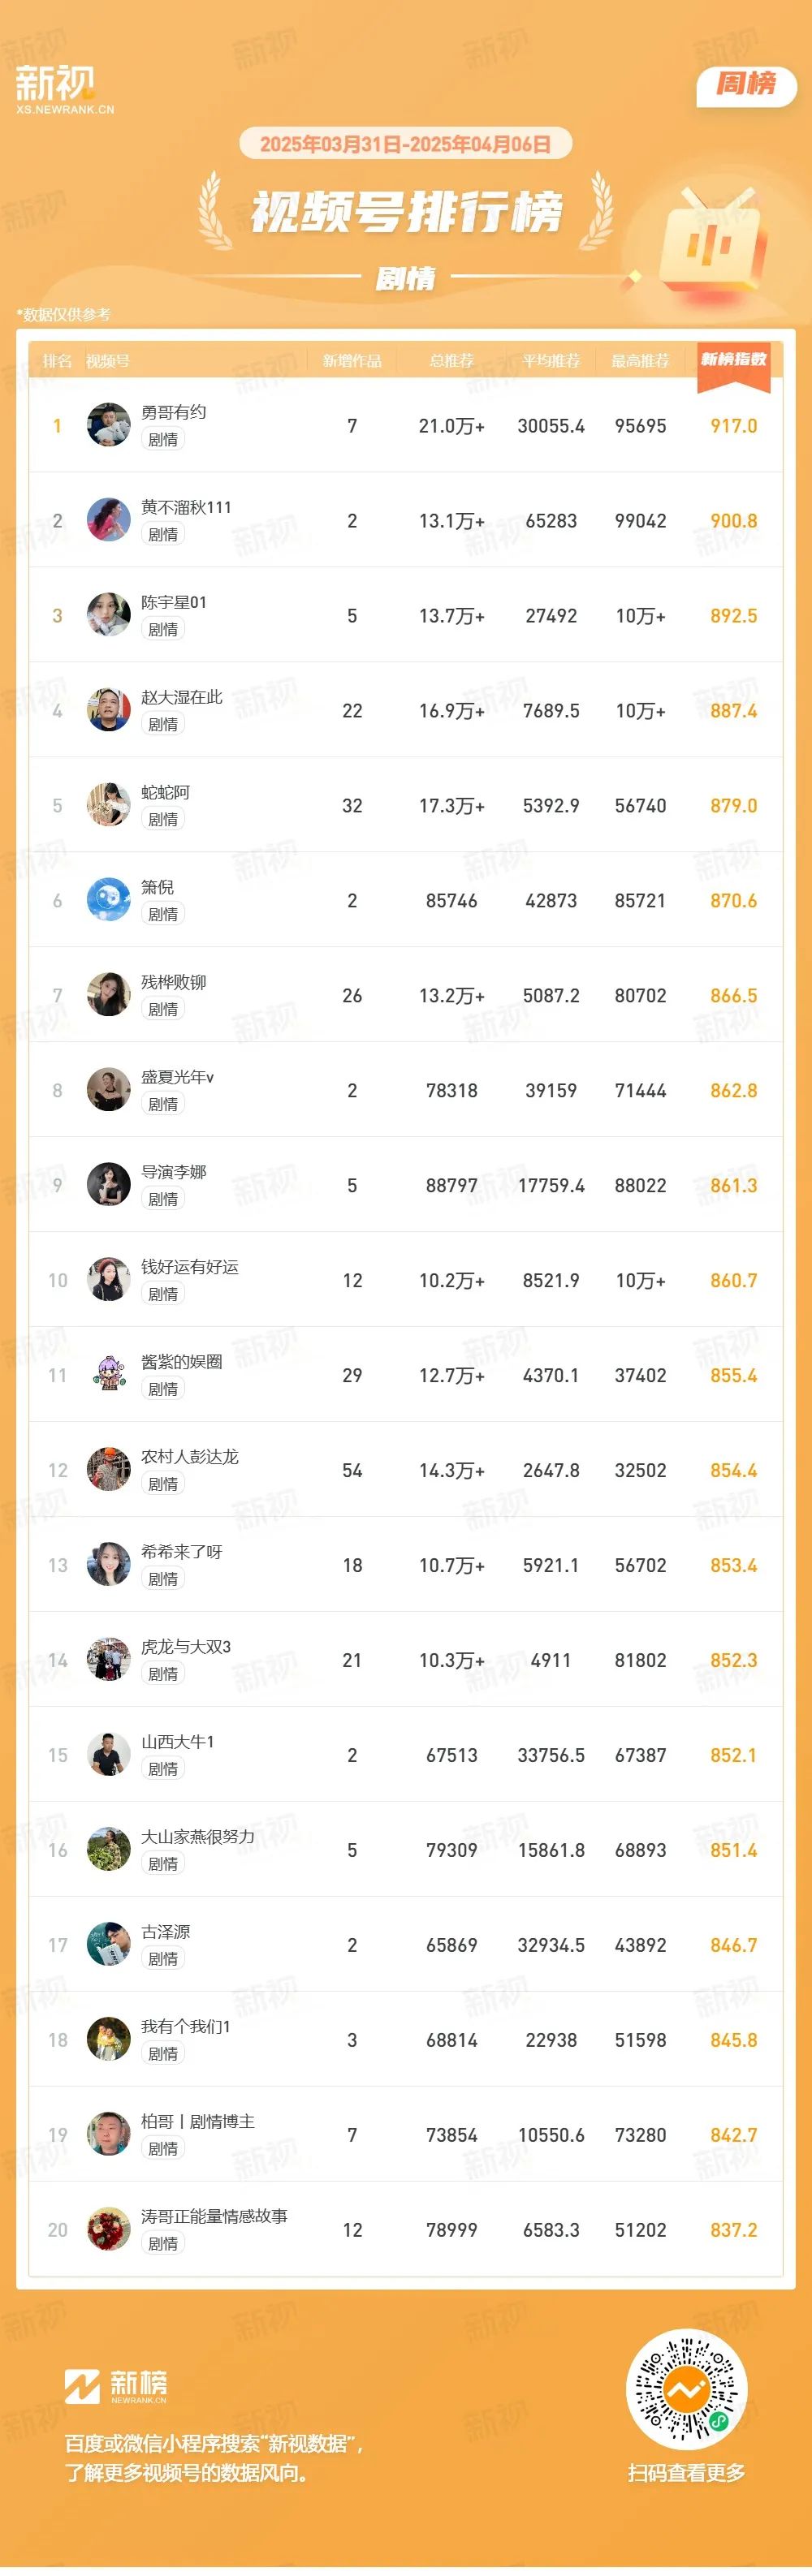Click 扫码查看更多 text
812x2576 pixels.
tap(686, 2472)
